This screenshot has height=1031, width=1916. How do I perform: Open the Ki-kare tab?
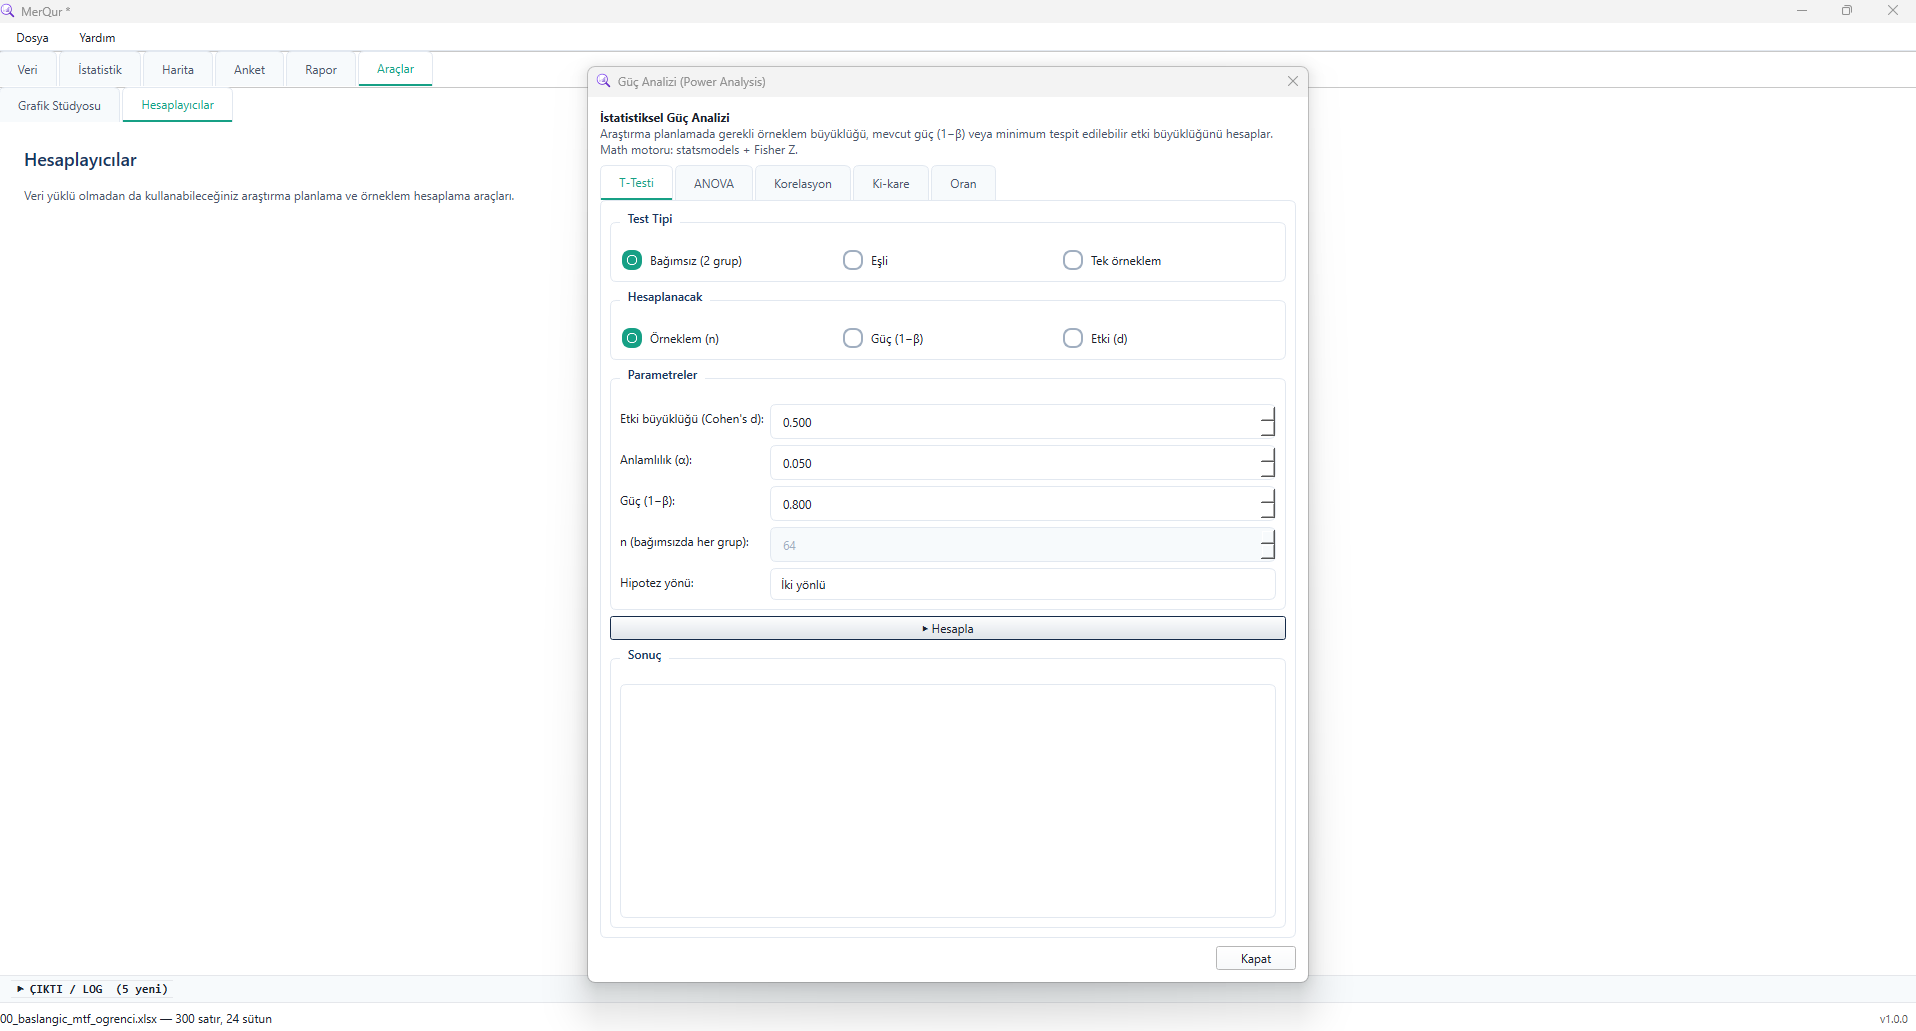890,183
